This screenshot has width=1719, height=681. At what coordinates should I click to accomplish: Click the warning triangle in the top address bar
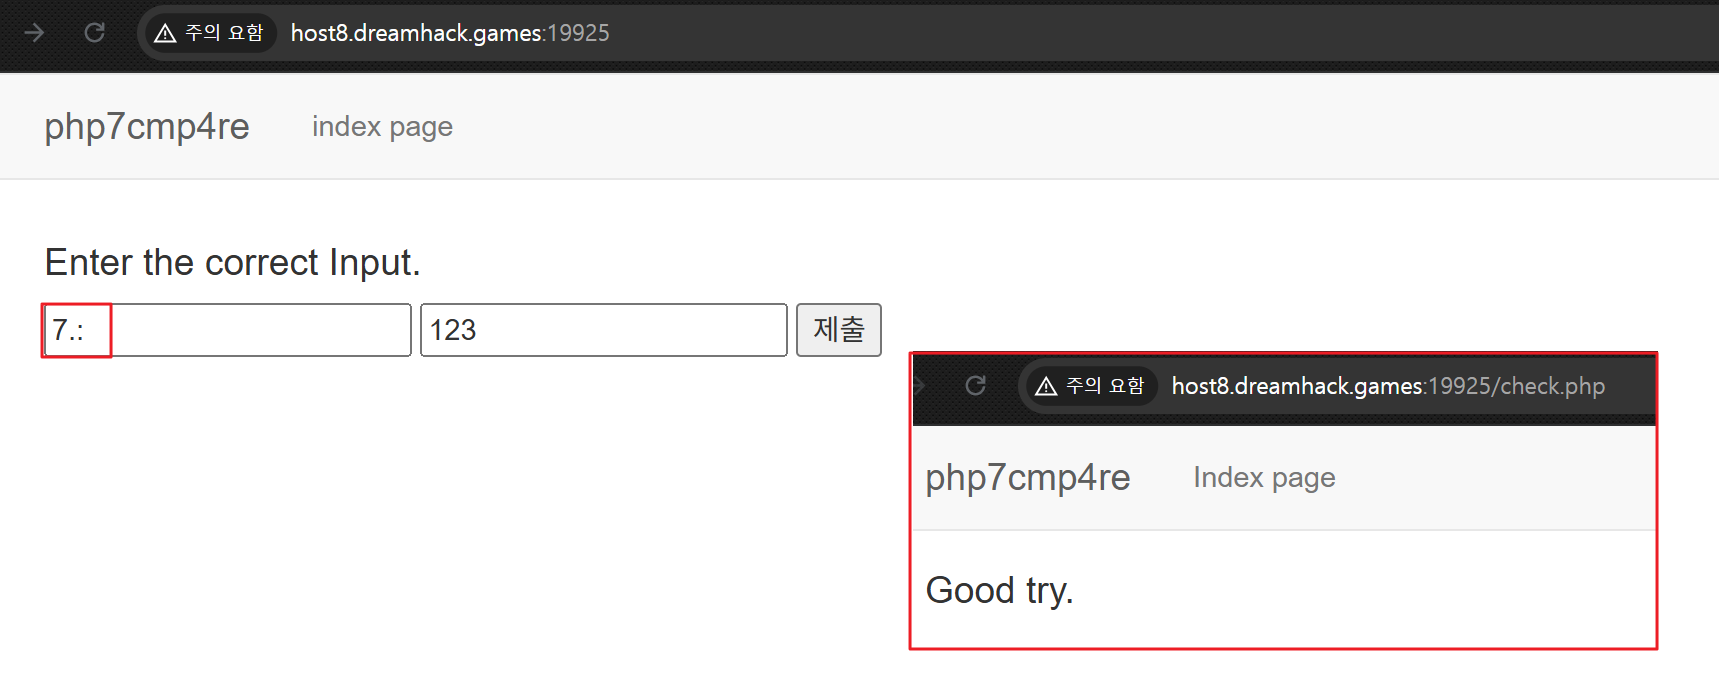pos(165,33)
